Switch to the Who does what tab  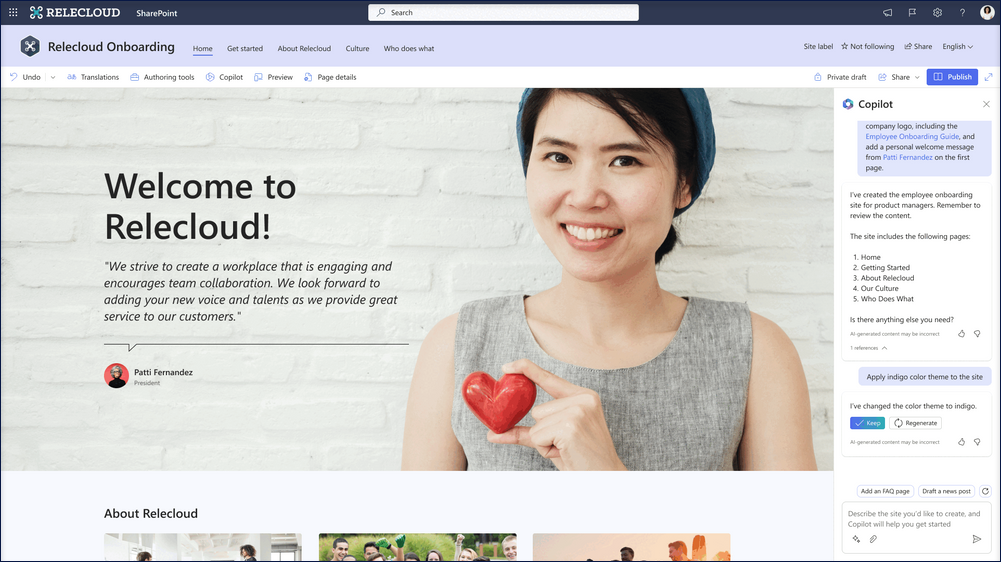point(409,48)
